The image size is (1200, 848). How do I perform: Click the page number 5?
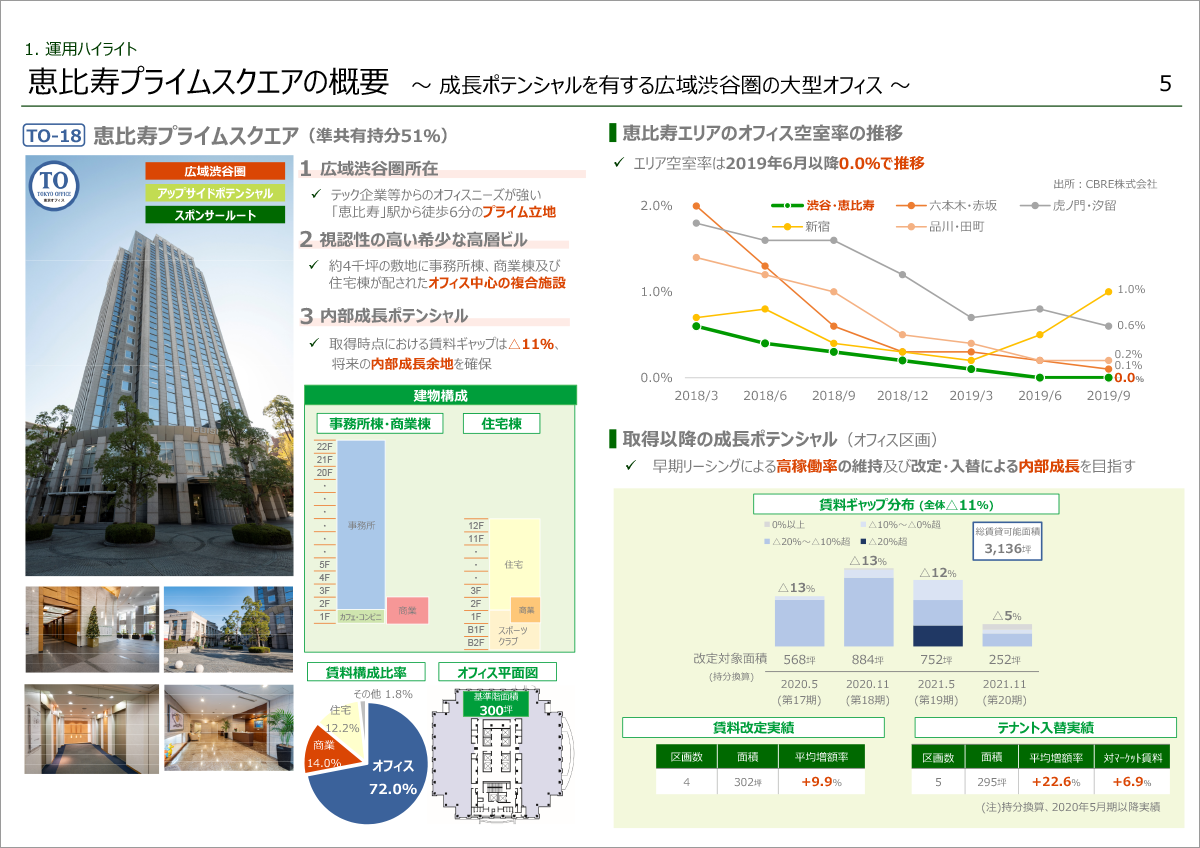[x=1165, y=84]
